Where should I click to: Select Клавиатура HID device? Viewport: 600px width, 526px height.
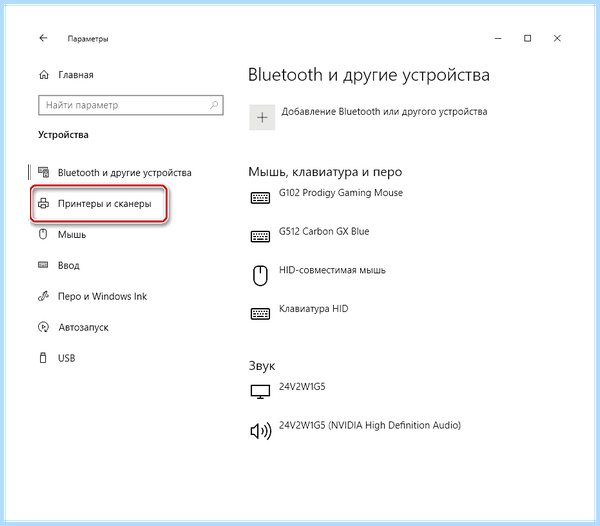[314, 309]
